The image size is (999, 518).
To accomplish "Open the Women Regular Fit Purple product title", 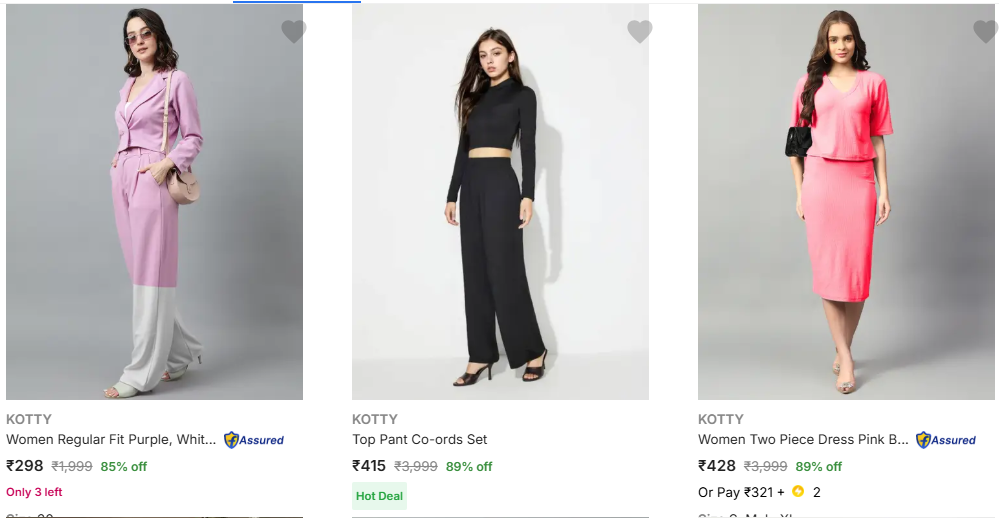I will click(111, 440).
